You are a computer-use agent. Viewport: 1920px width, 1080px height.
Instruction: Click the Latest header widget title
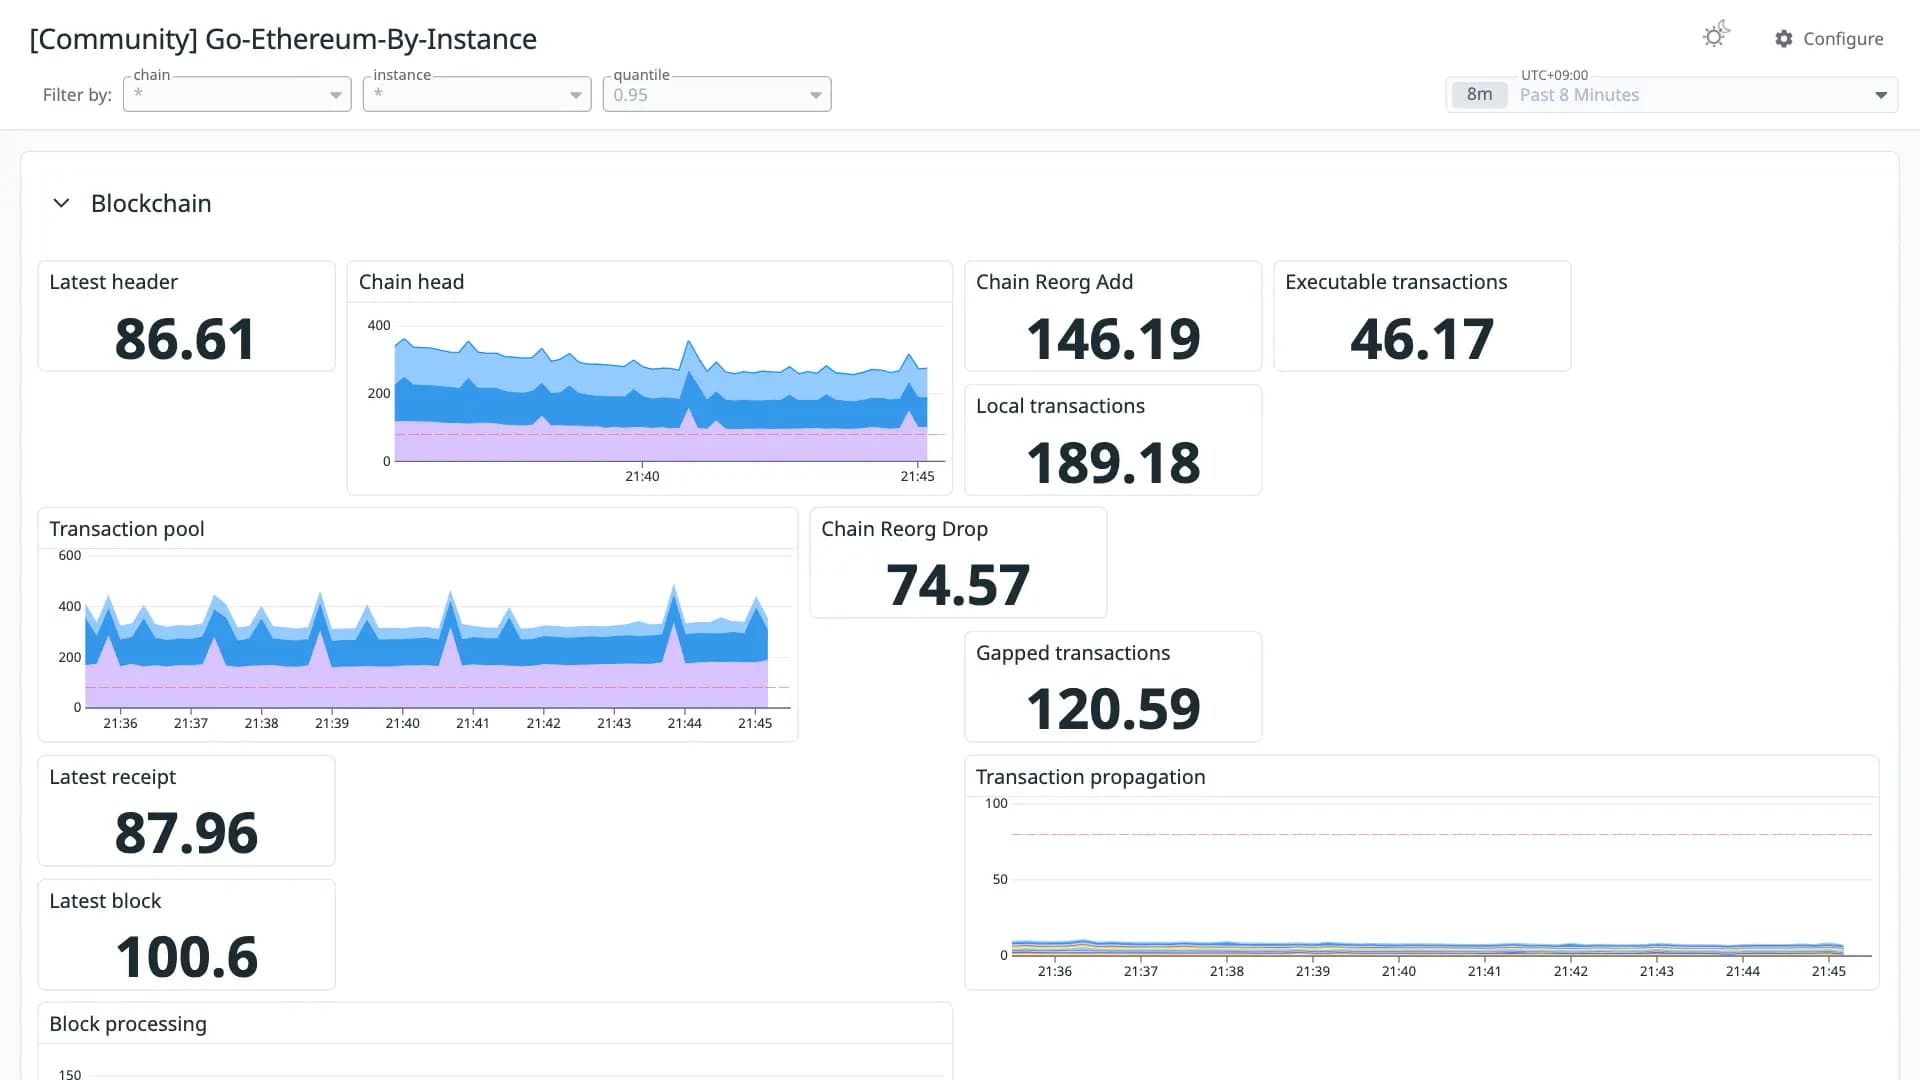click(114, 282)
